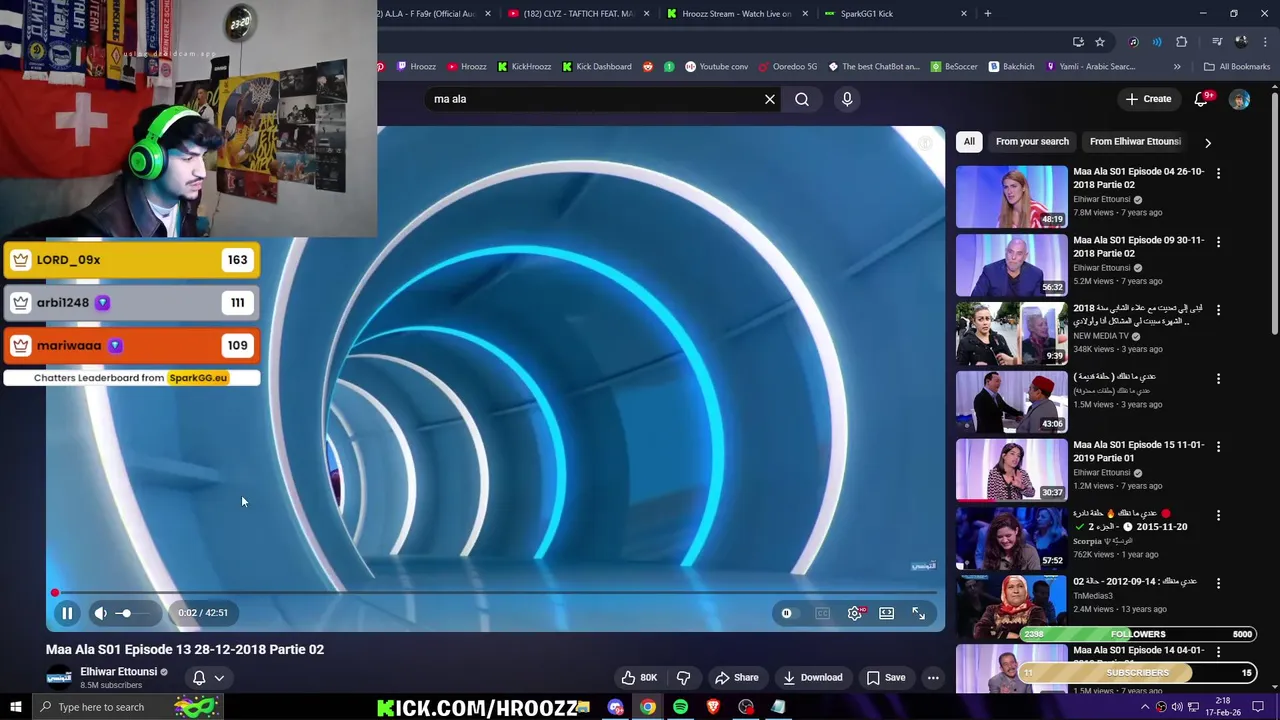Screen dimensions: 1280x720
Task: Clear the search query with the X
Action: 770,99
